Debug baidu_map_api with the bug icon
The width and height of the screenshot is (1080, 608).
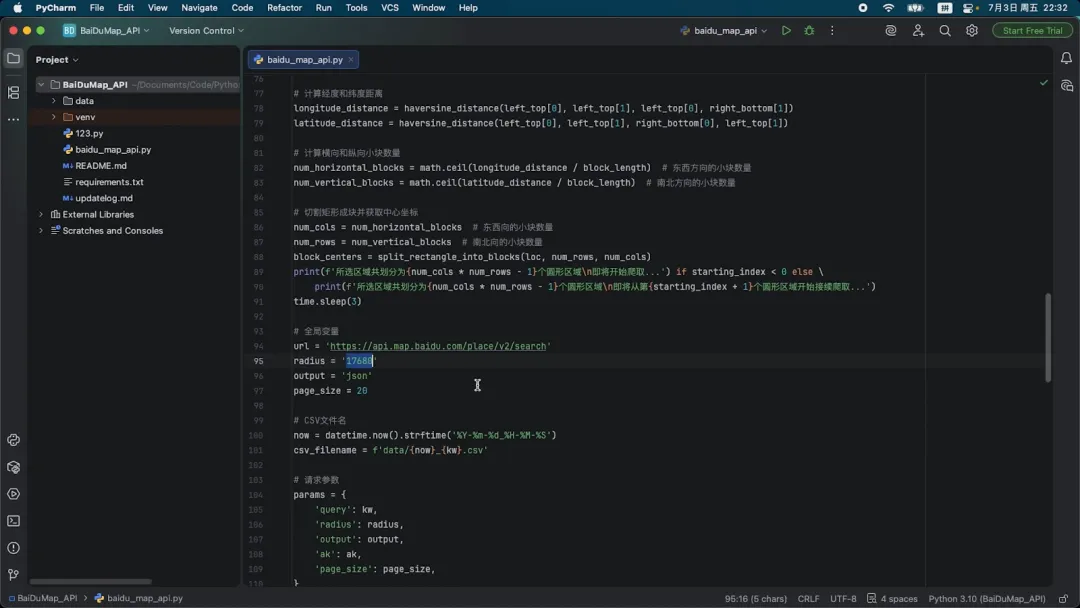[x=809, y=30]
